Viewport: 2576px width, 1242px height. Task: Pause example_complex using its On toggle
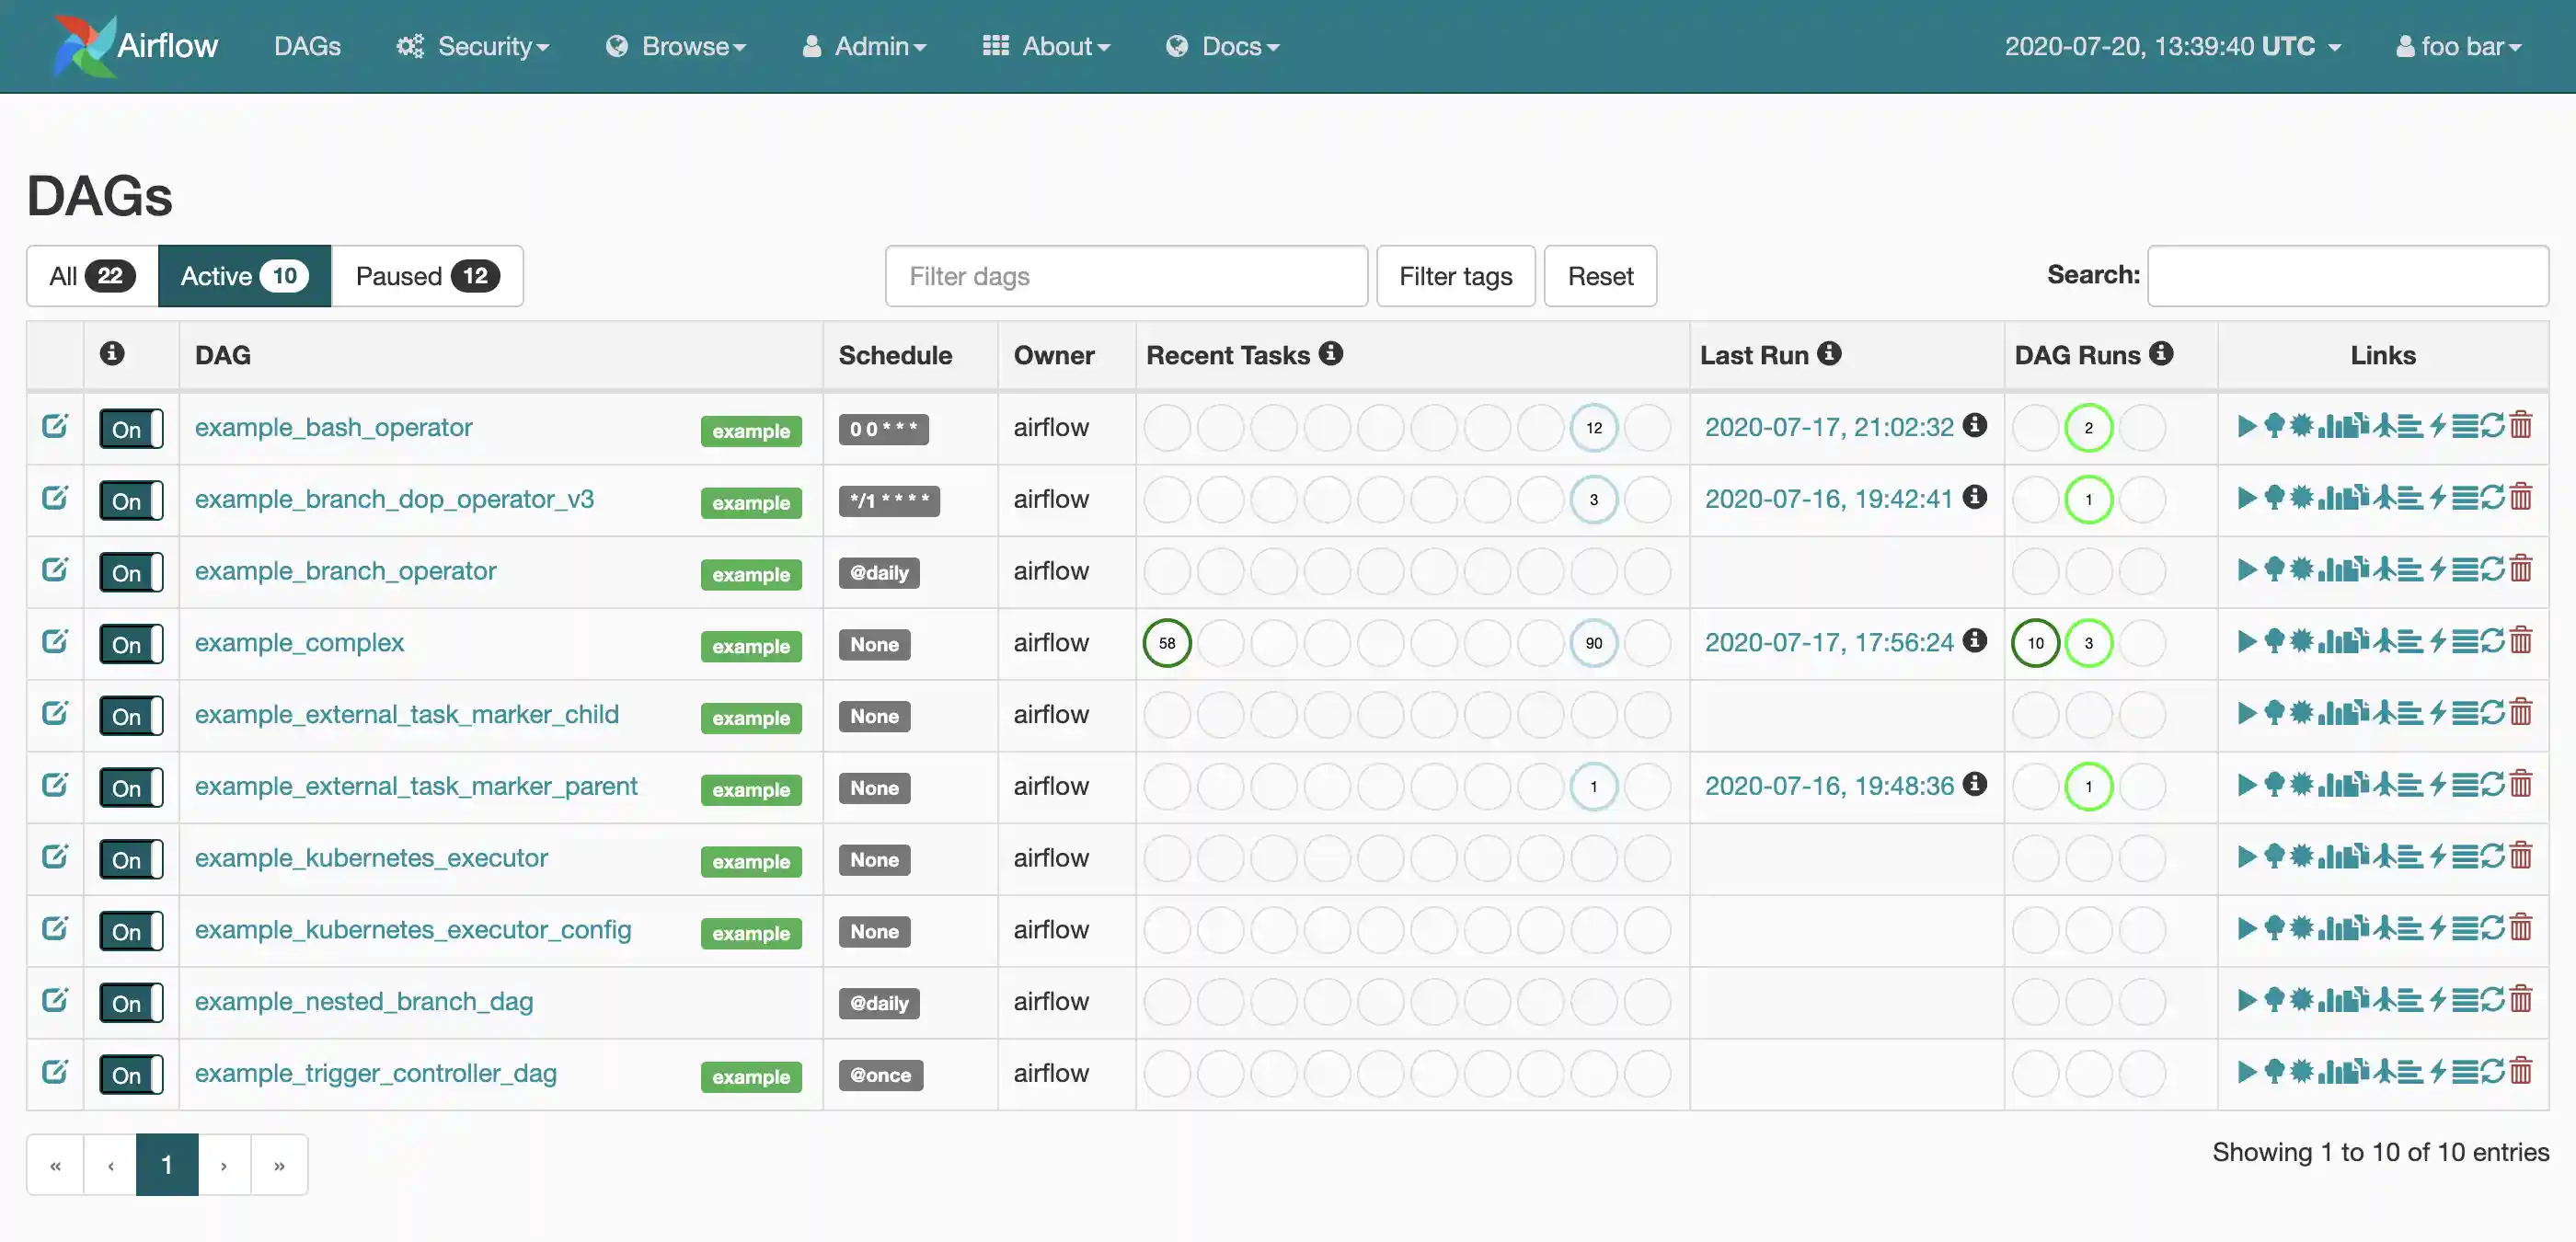coord(130,644)
